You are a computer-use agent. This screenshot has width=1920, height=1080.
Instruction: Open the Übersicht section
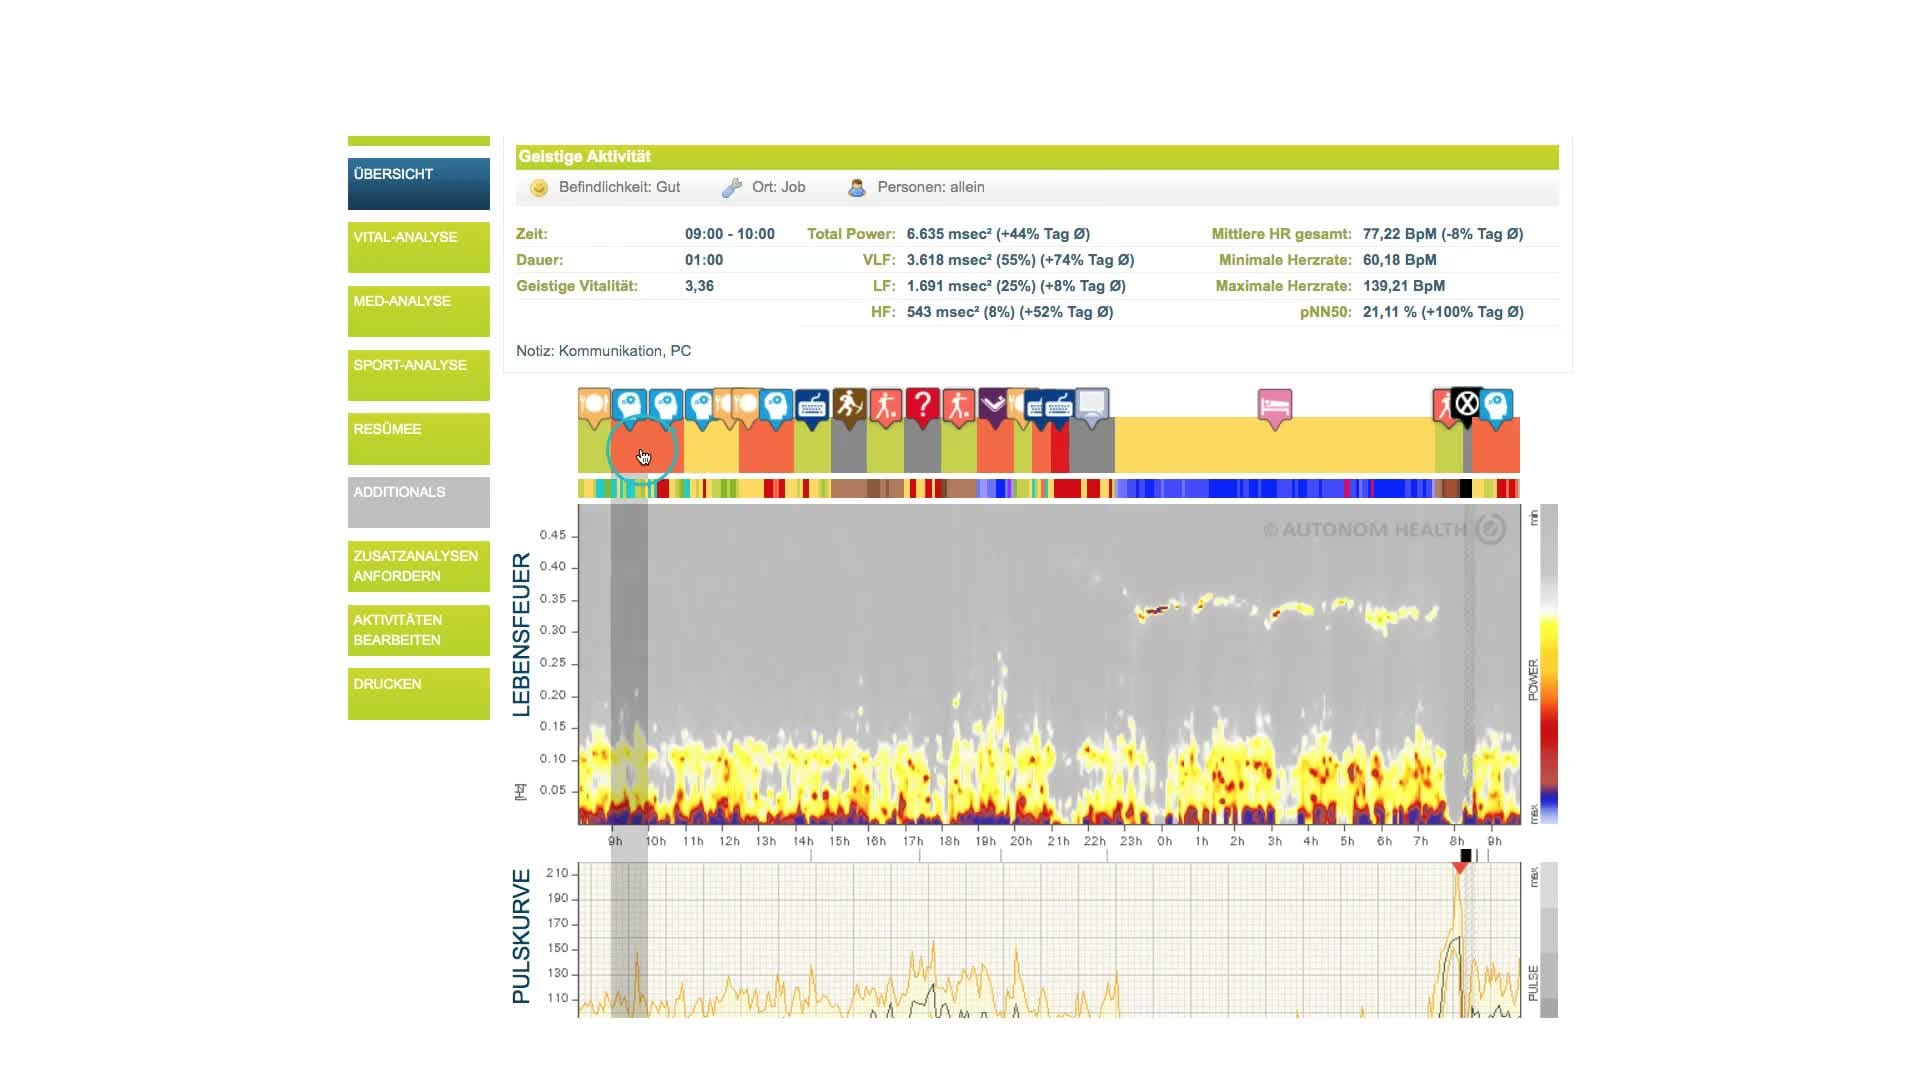tap(418, 184)
